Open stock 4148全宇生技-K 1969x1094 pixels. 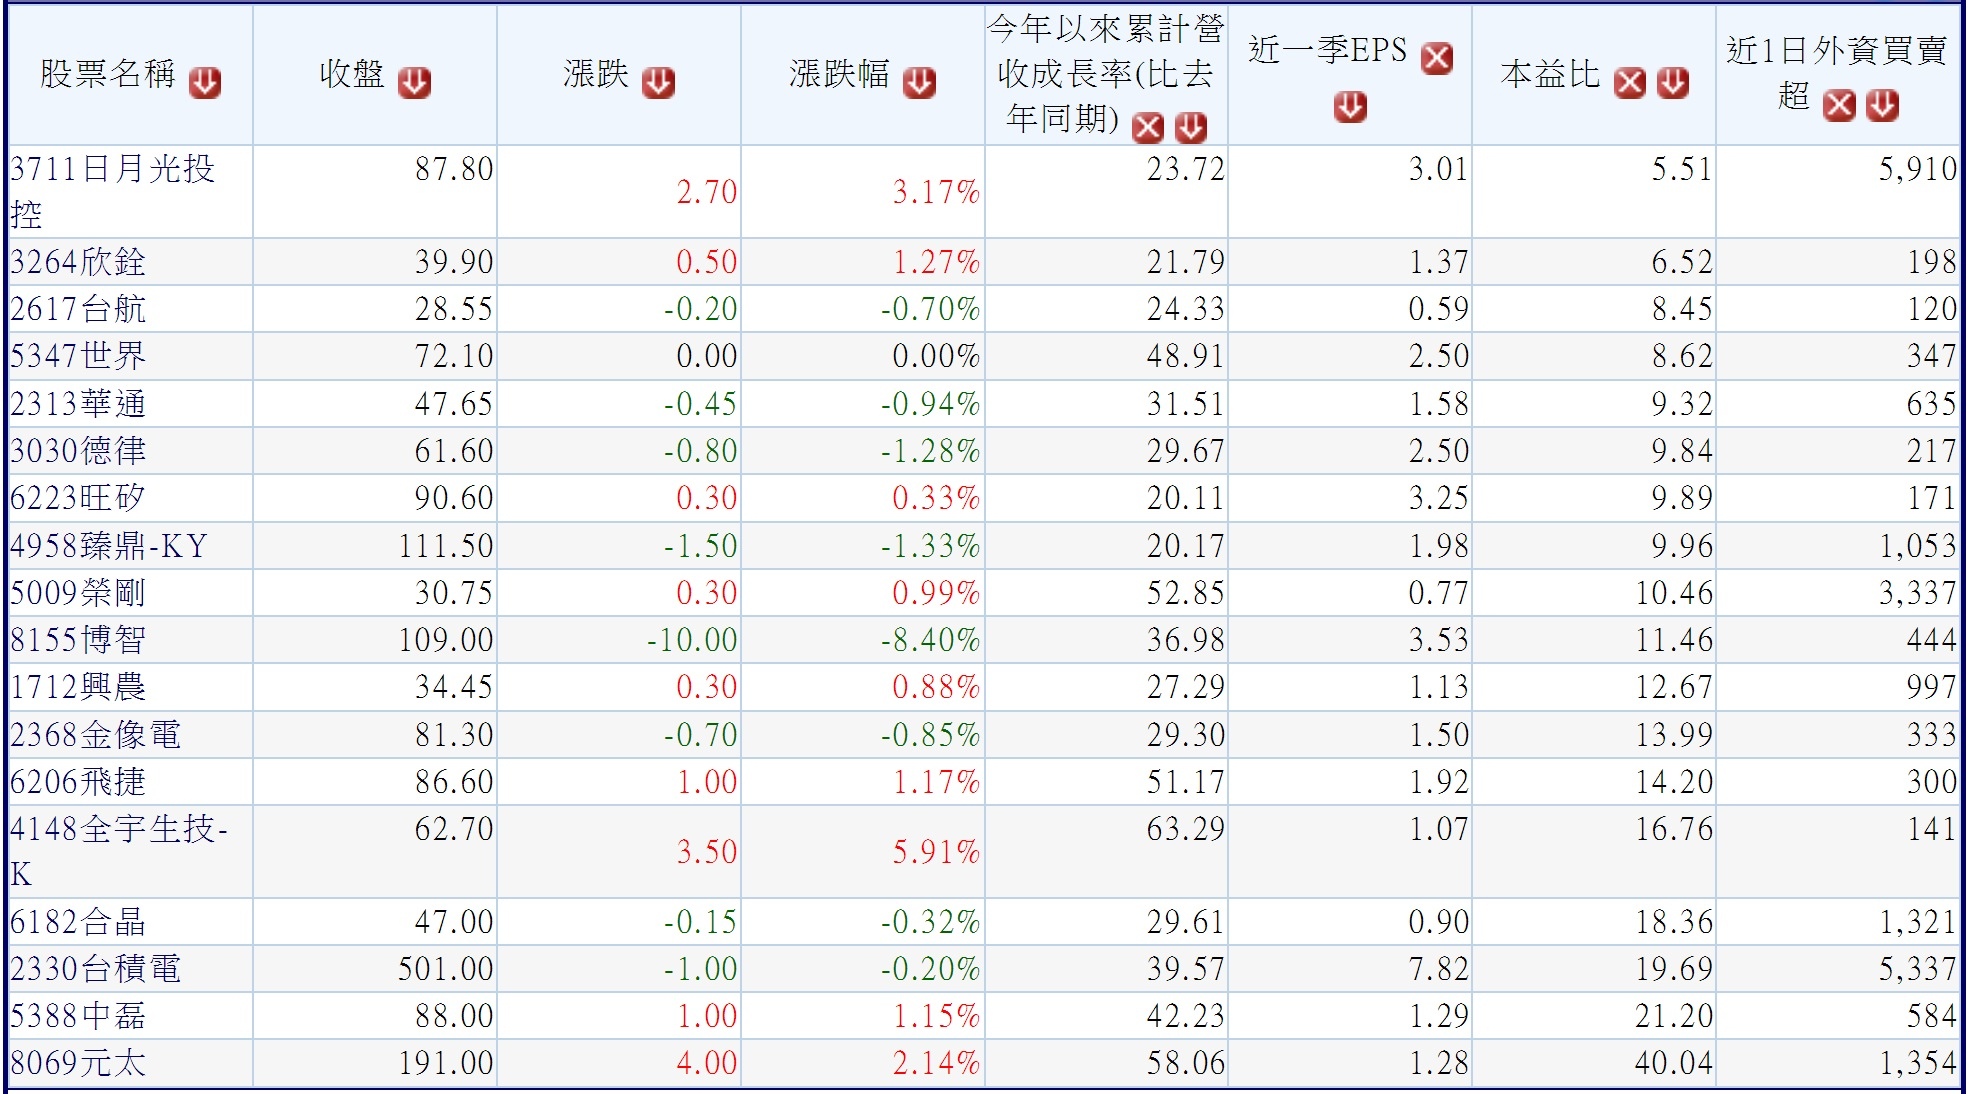click(118, 829)
